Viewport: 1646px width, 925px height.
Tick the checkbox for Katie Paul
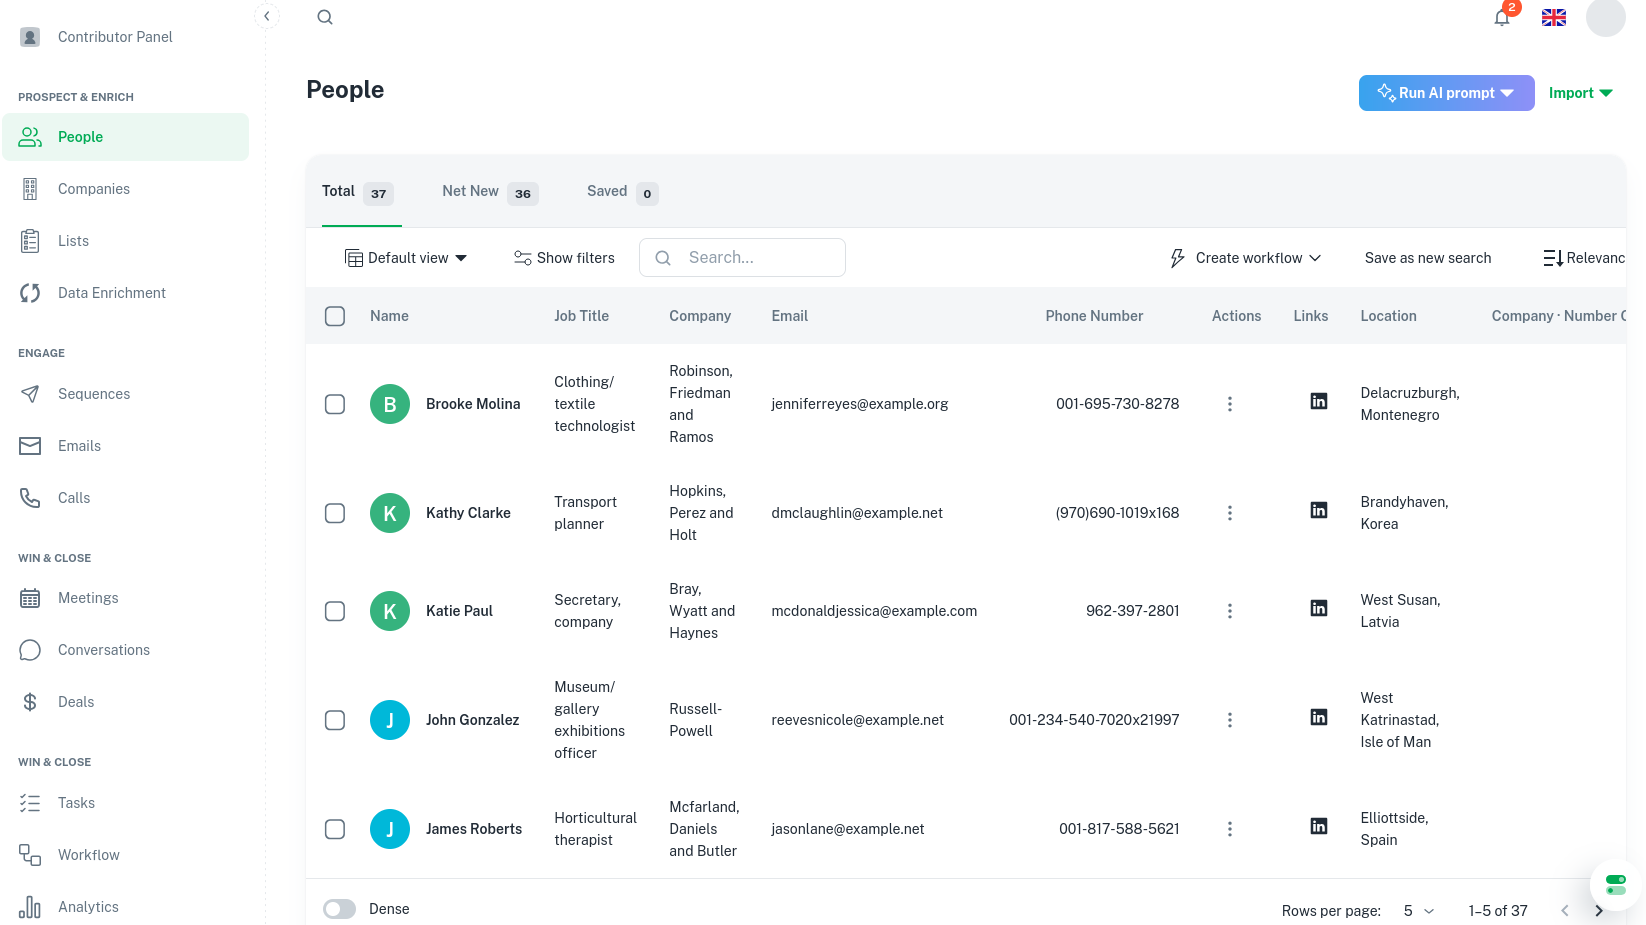click(335, 611)
